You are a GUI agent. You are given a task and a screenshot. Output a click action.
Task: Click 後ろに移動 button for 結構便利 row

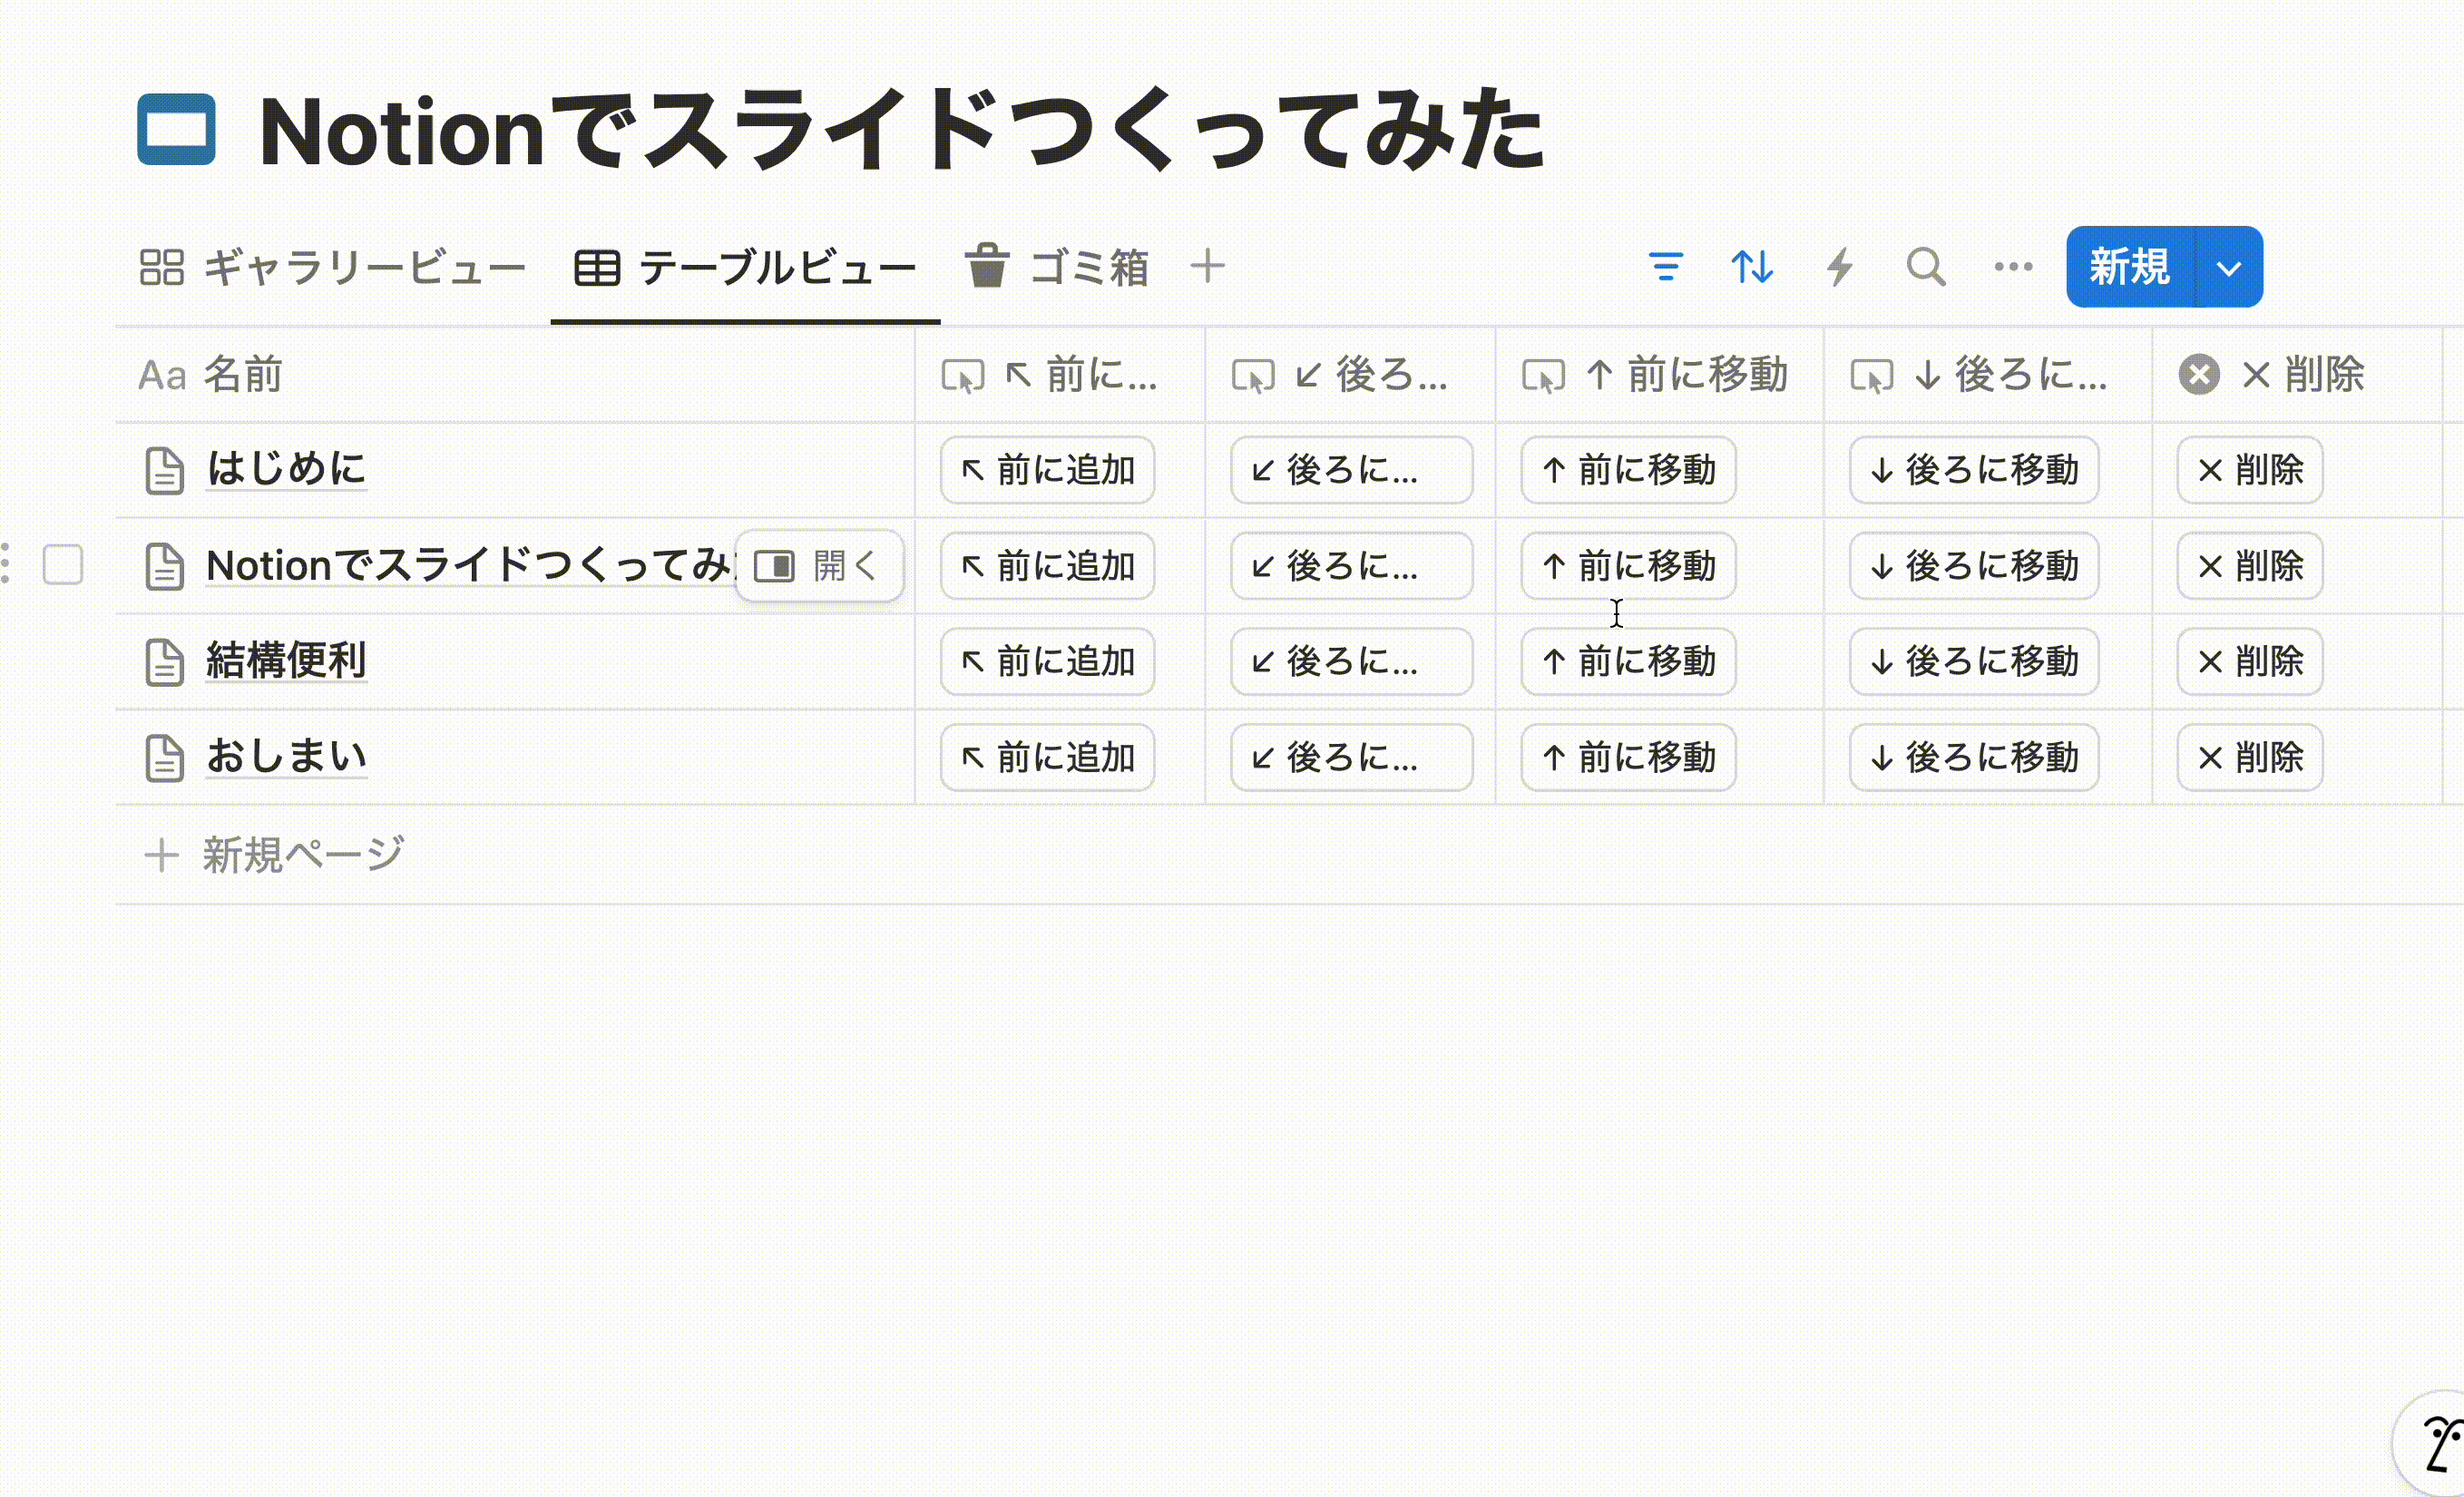(x=1973, y=662)
